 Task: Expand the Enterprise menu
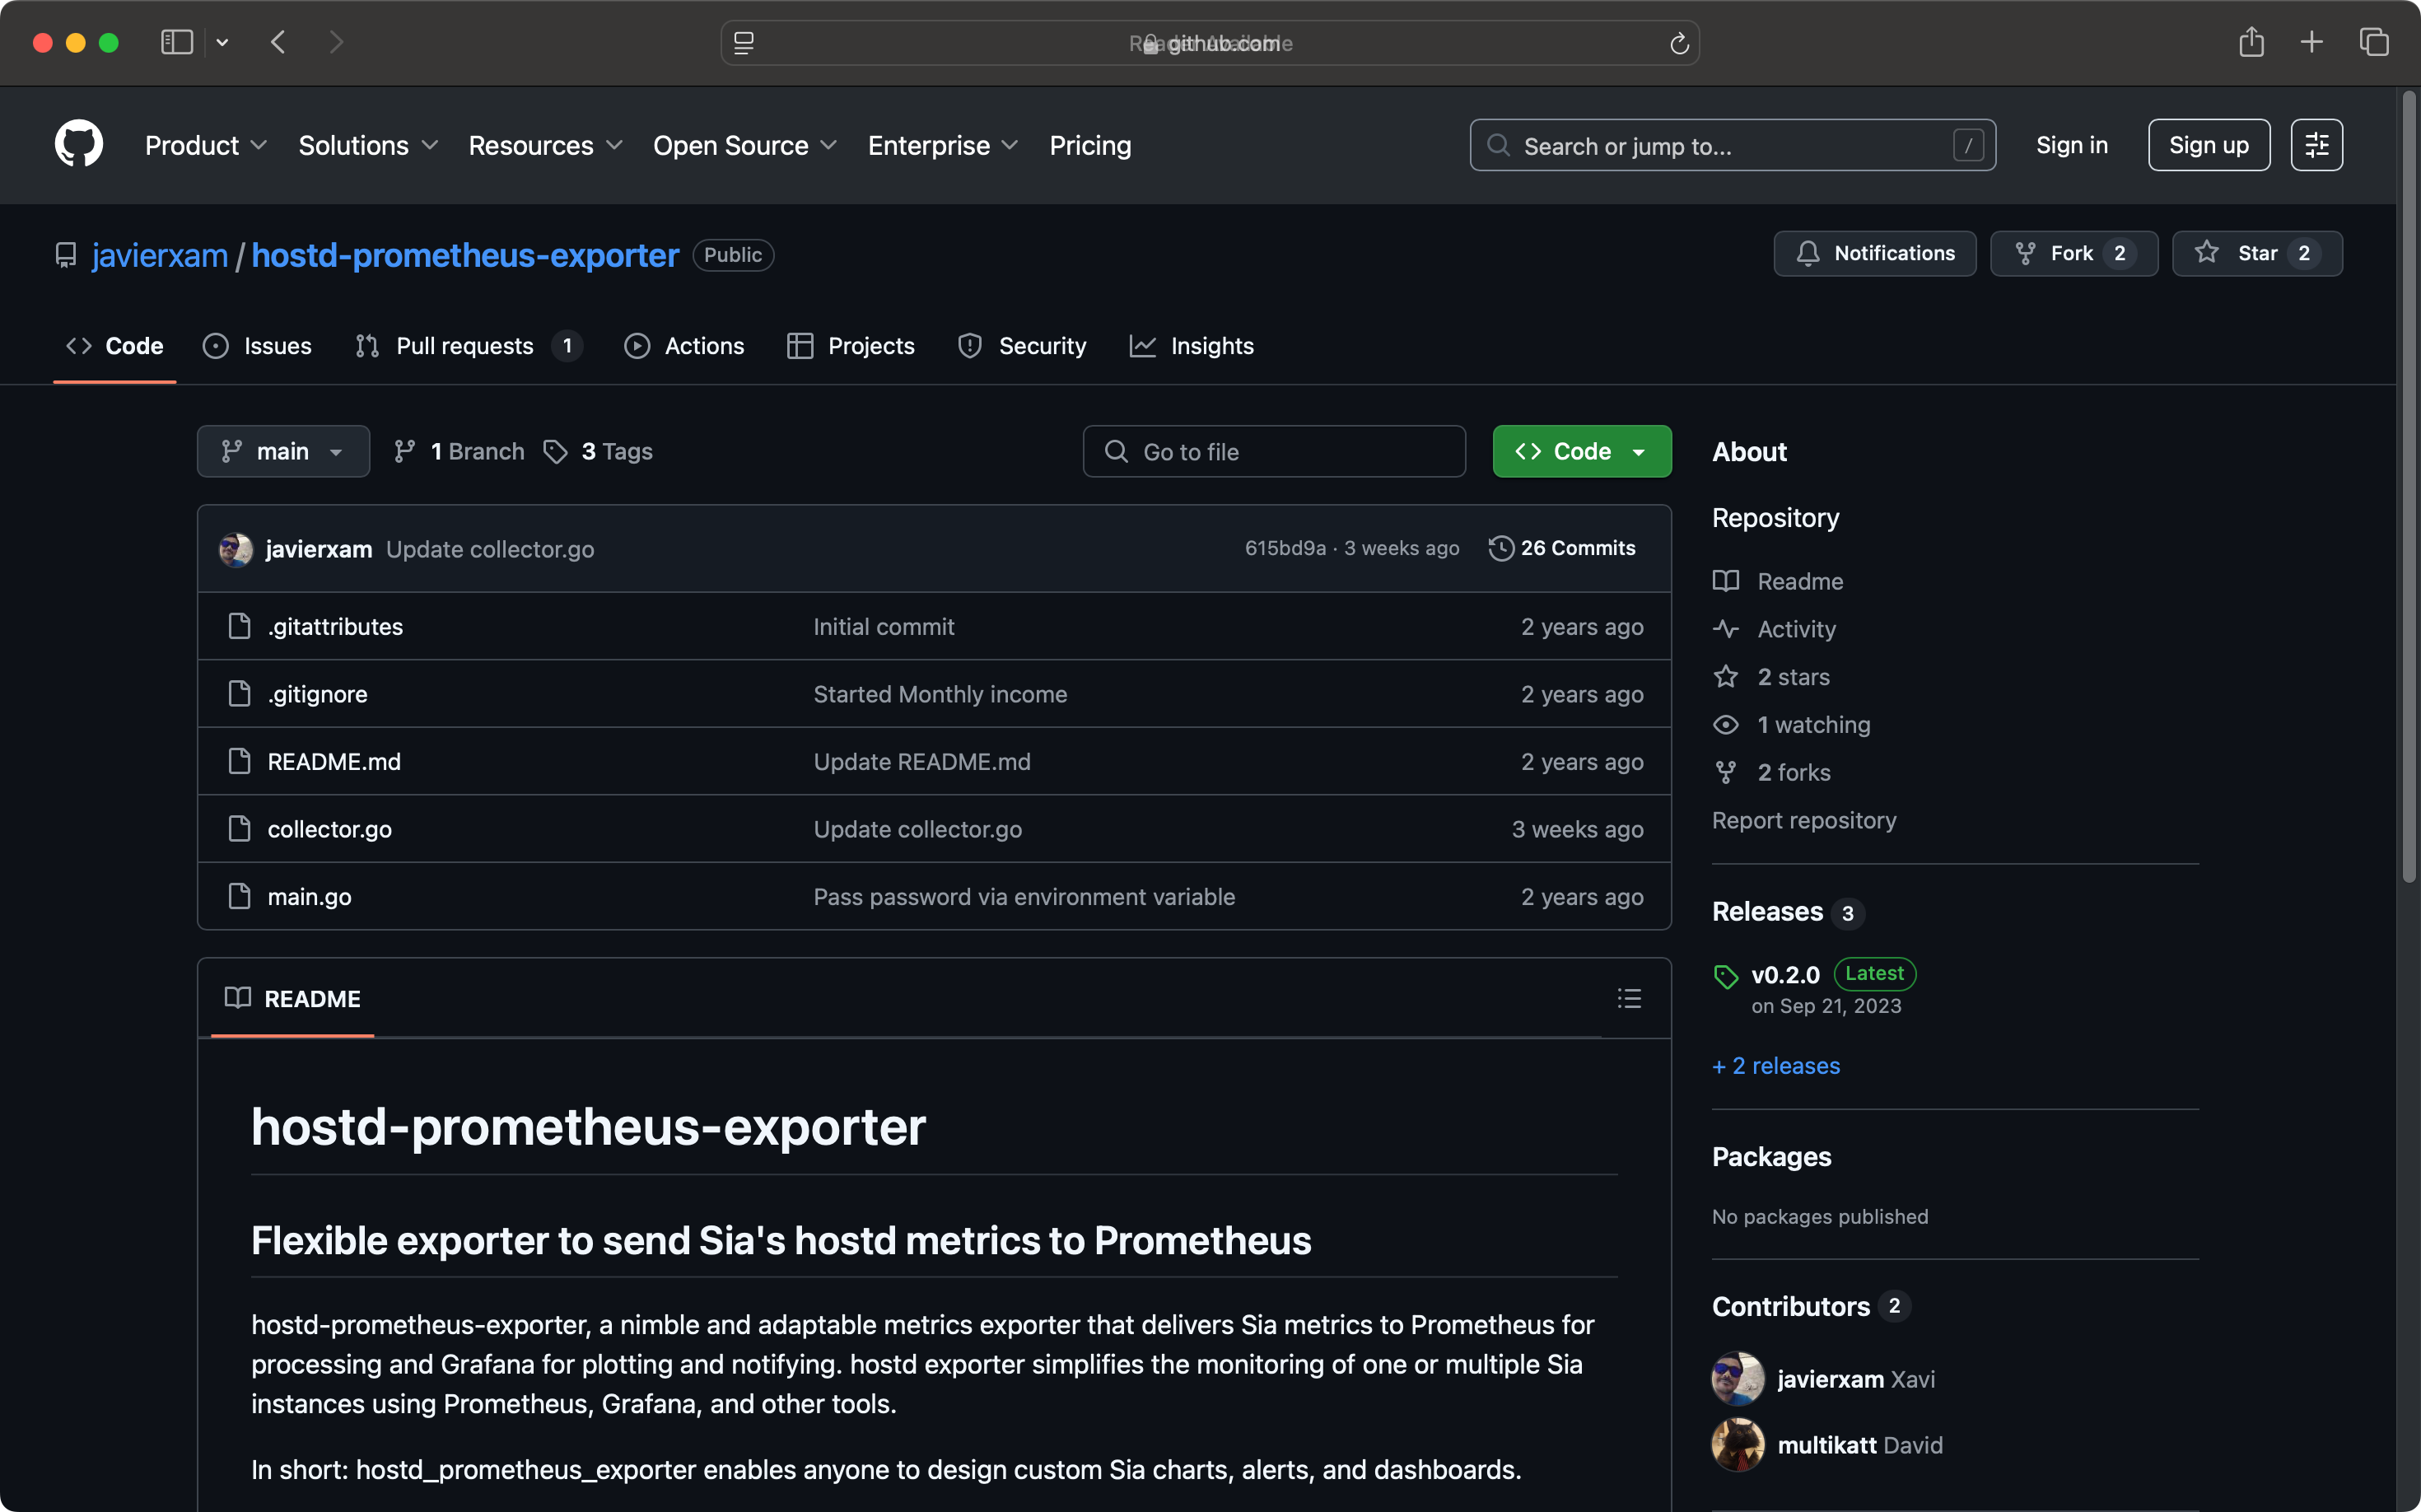point(943,145)
